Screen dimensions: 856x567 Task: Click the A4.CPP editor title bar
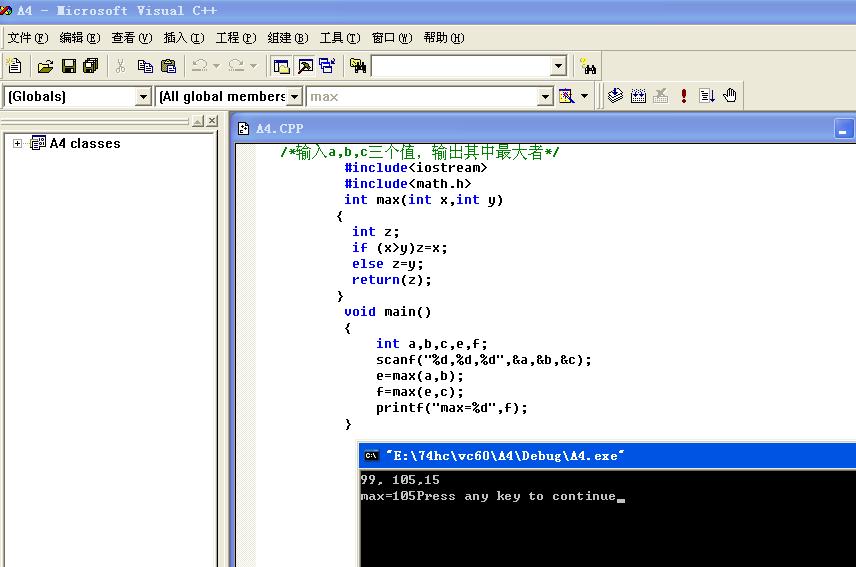click(x=543, y=129)
